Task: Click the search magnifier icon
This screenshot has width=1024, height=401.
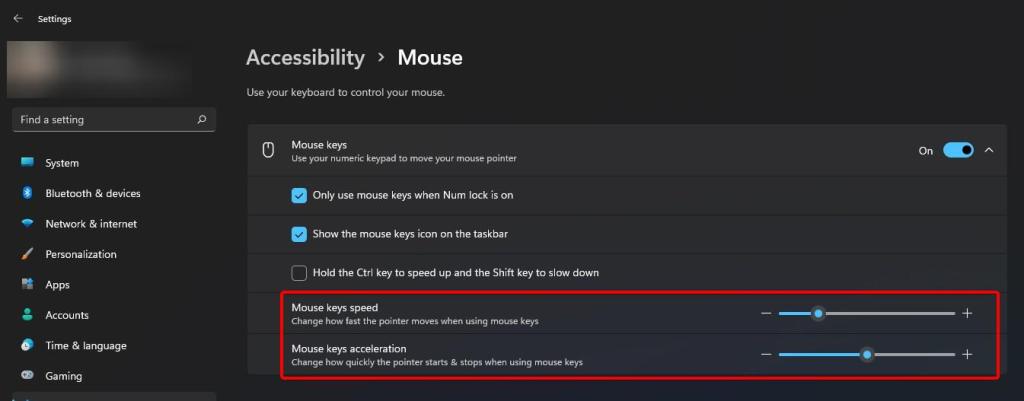Action: [202, 120]
